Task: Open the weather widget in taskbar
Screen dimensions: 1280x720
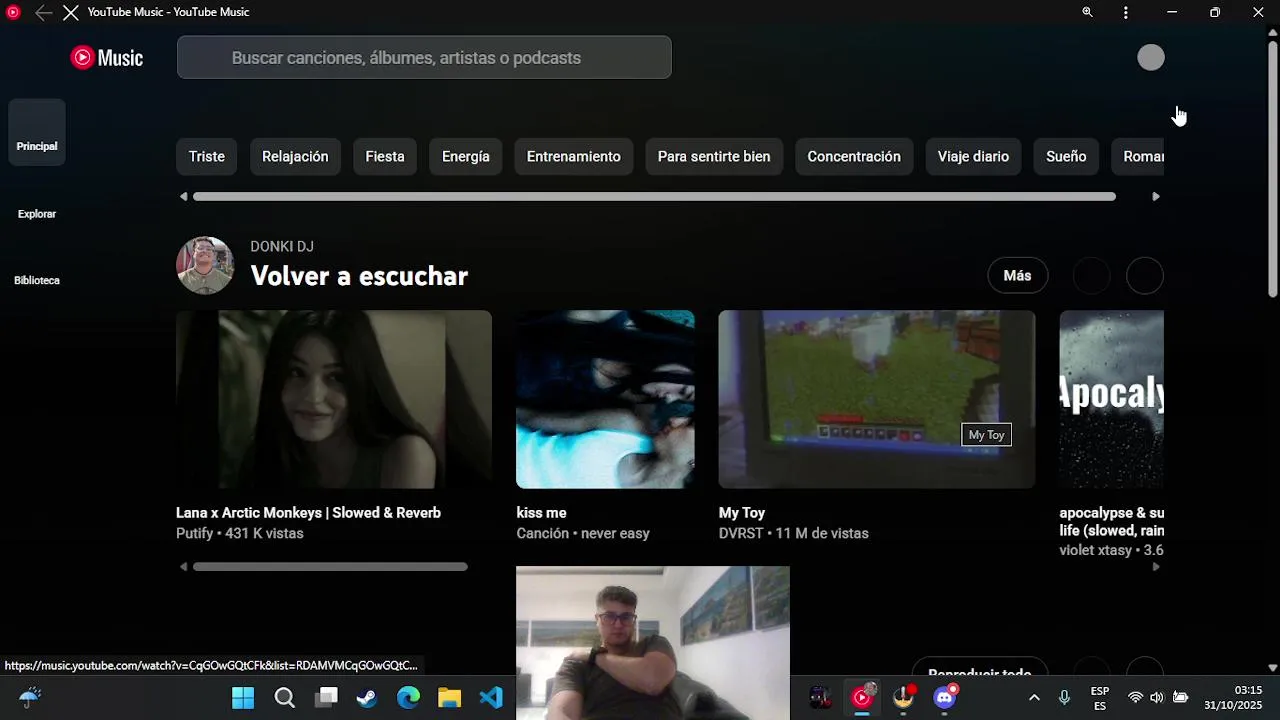Action: (x=30, y=698)
